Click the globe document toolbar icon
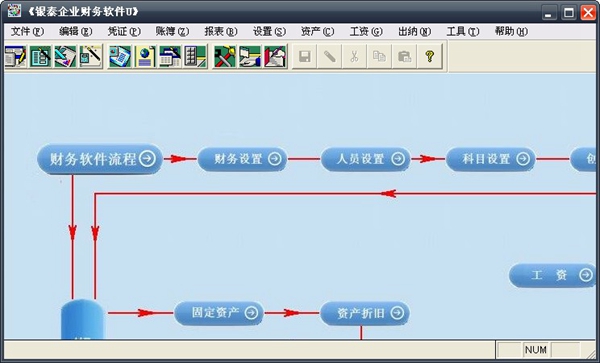This screenshot has height=363, width=600. click(x=145, y=57)
